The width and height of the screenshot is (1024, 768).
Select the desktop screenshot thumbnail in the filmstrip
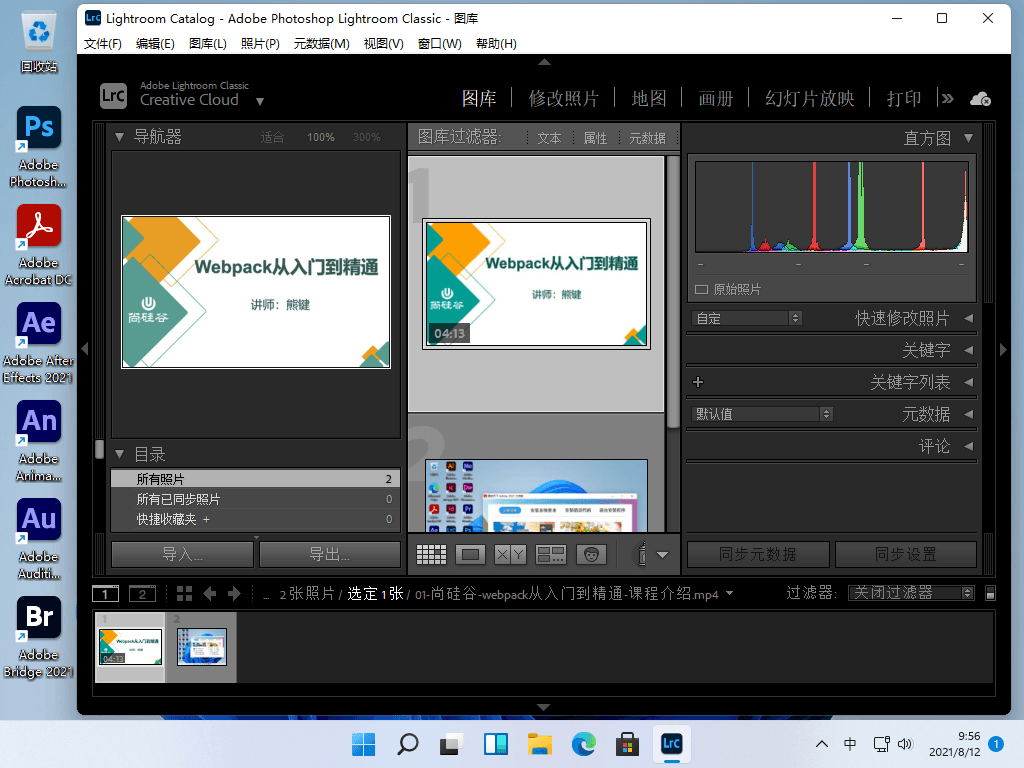point(202,647)
